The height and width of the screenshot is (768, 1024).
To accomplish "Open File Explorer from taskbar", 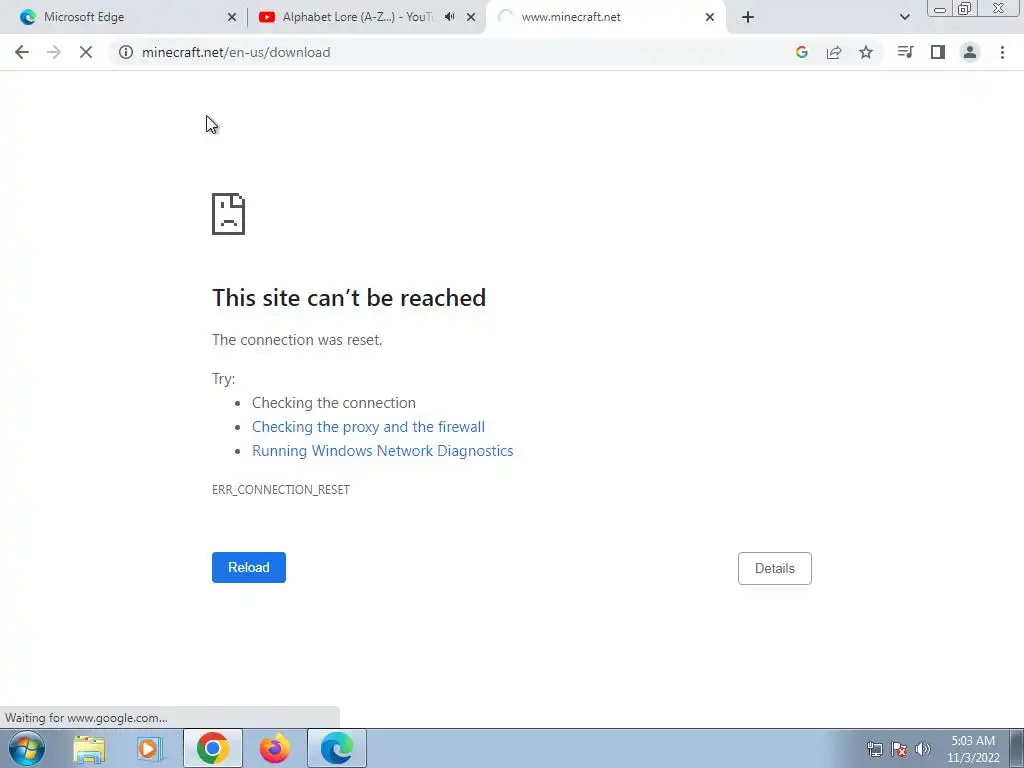I will (89, 748).
